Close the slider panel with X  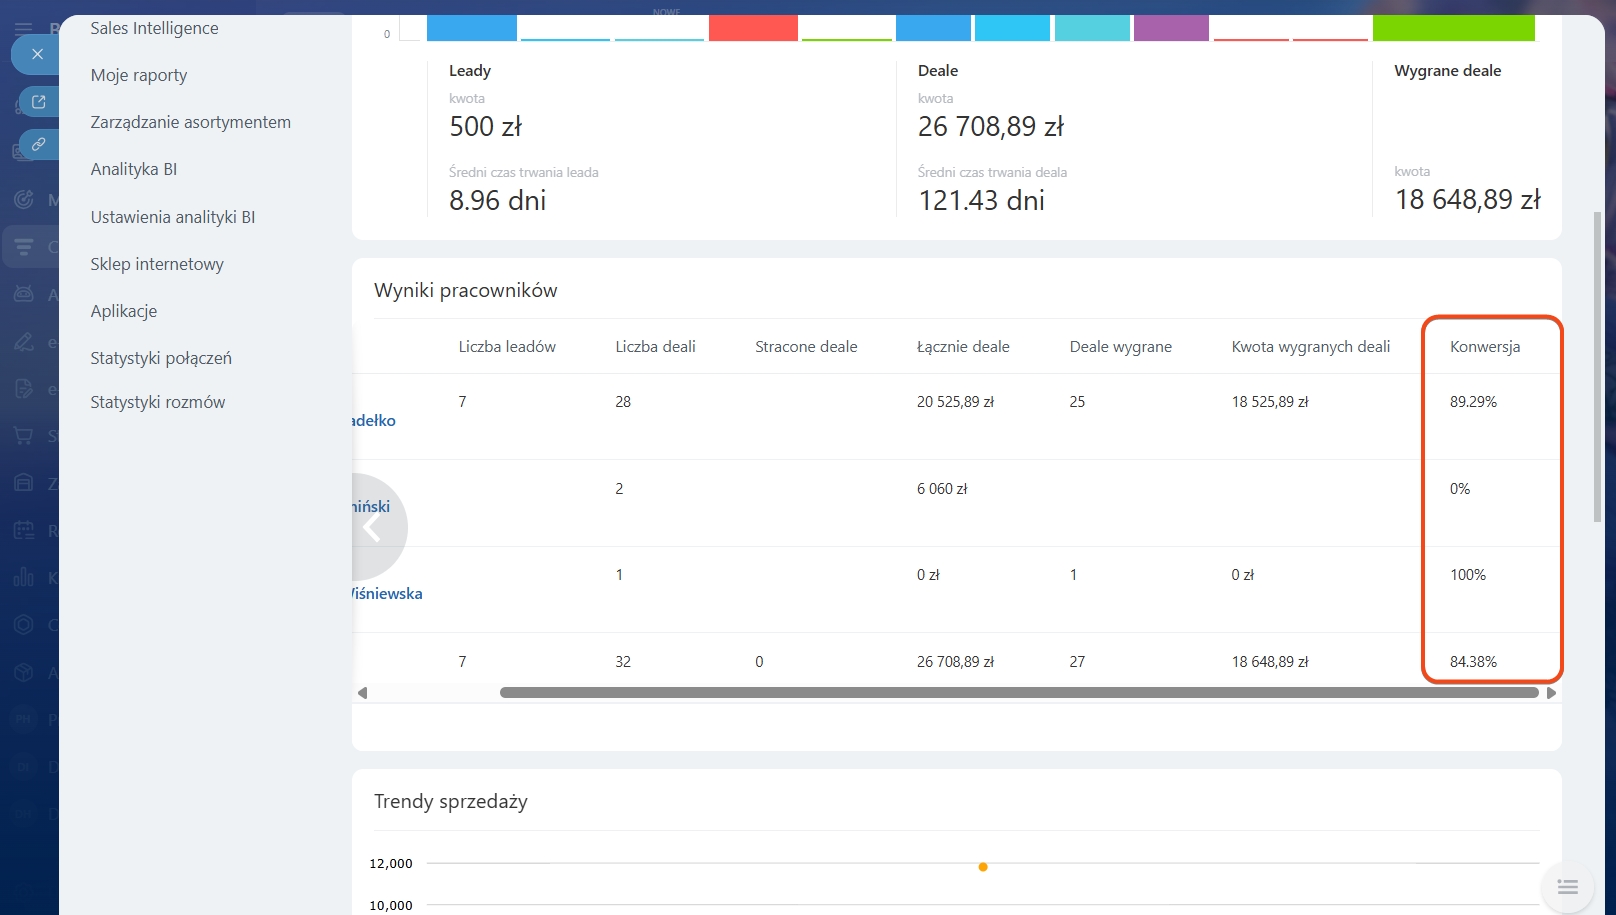pyautogui.click(x=37, y=54)
